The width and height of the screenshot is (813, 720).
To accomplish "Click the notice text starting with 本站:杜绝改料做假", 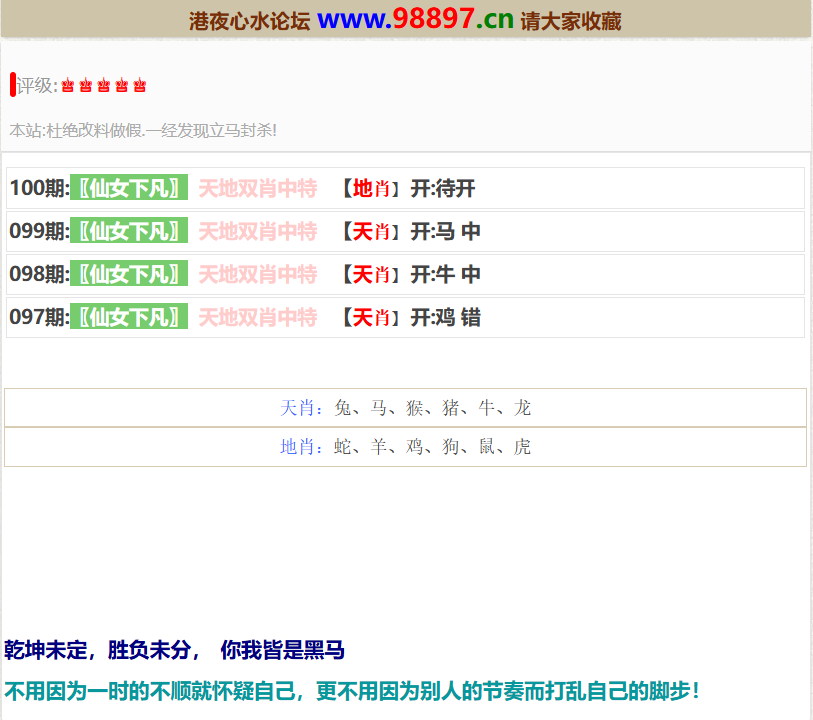I will (x=143, y=130).
